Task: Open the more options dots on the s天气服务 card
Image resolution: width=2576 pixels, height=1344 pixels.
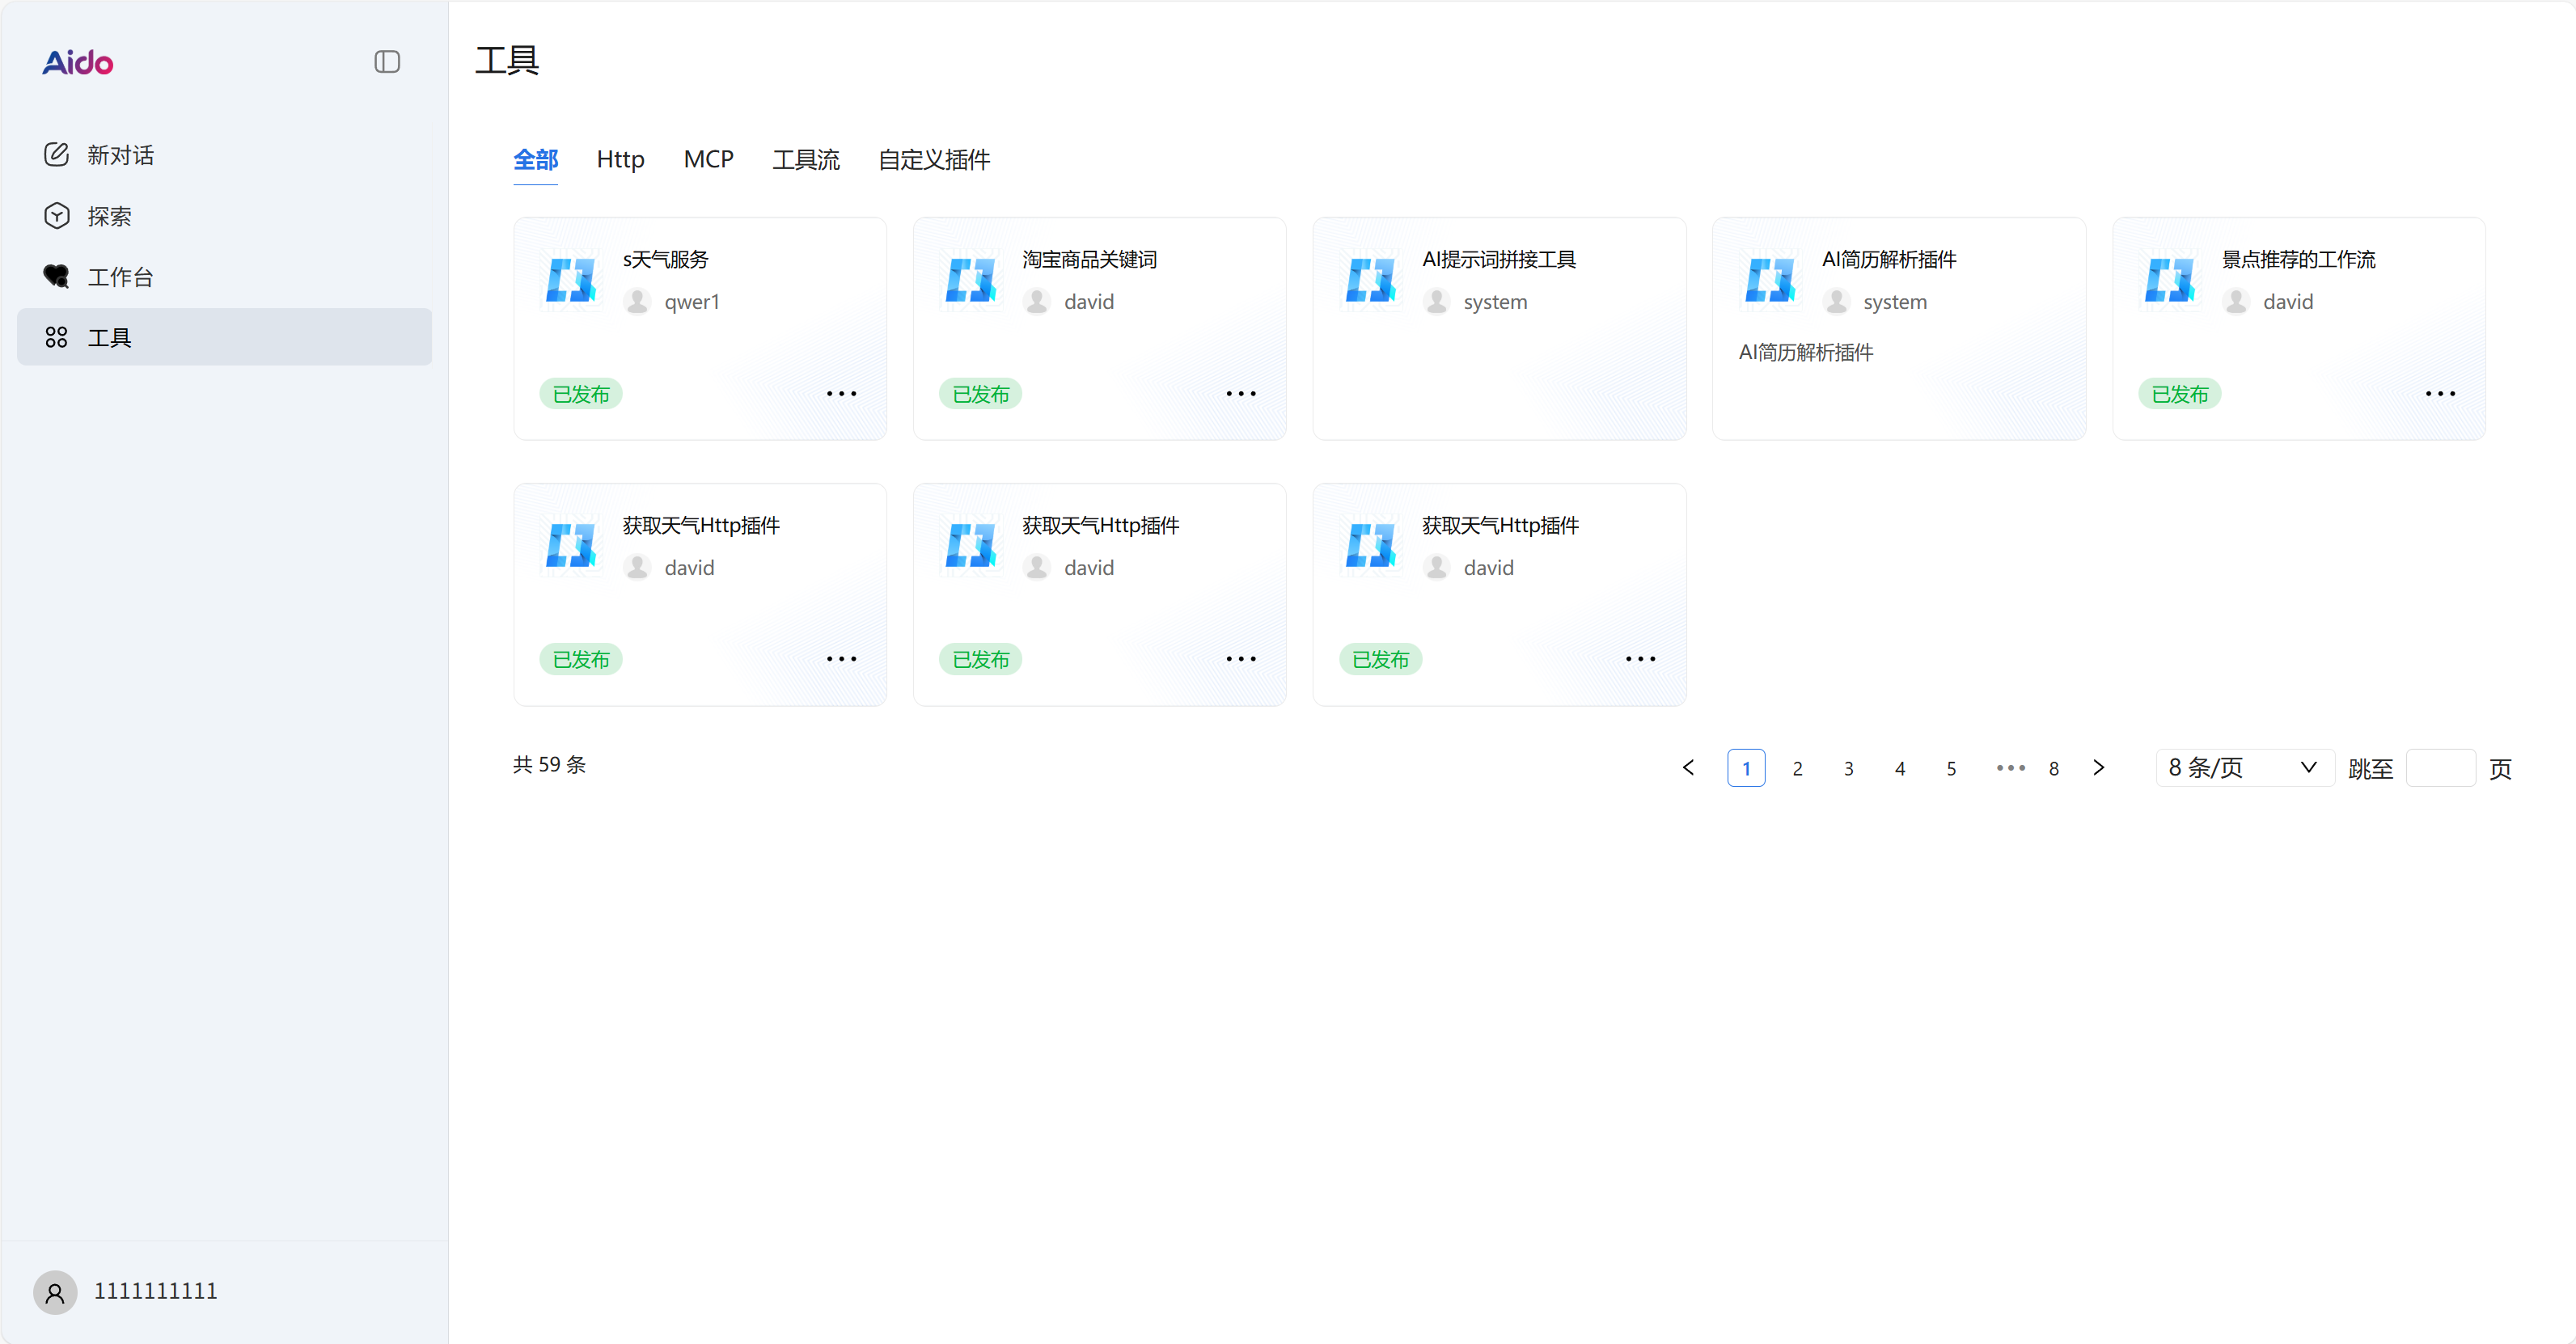Action: click(x=841, y=394)
